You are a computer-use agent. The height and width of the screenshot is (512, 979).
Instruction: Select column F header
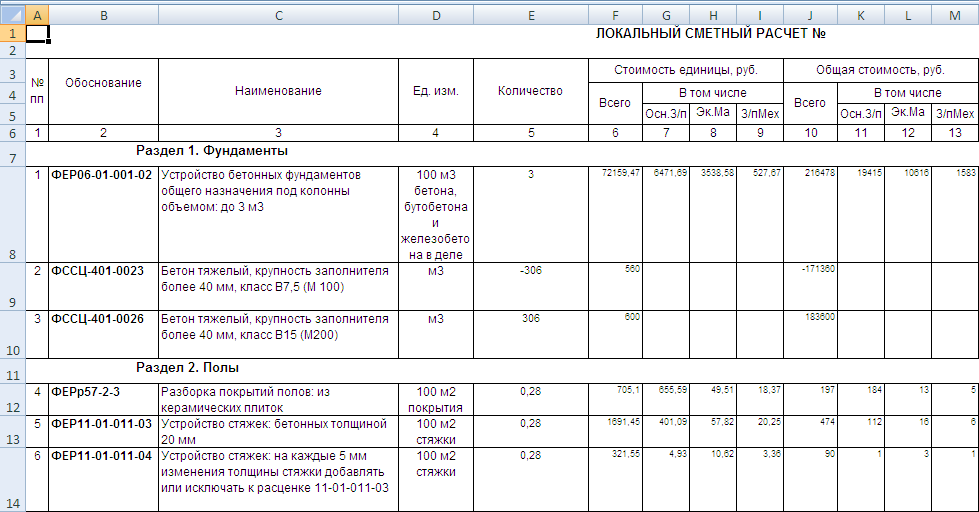click(x=615, y=15)
